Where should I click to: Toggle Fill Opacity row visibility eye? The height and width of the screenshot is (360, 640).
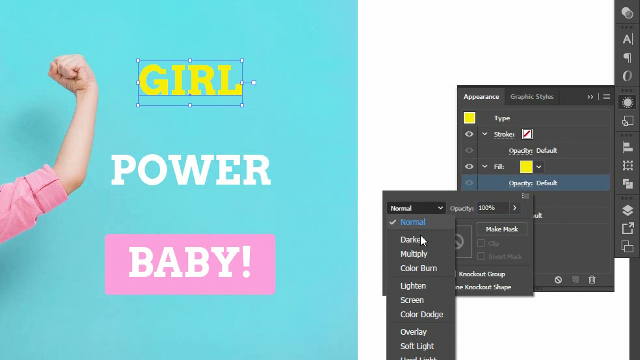pyautogui.click(x=469, y=183)
